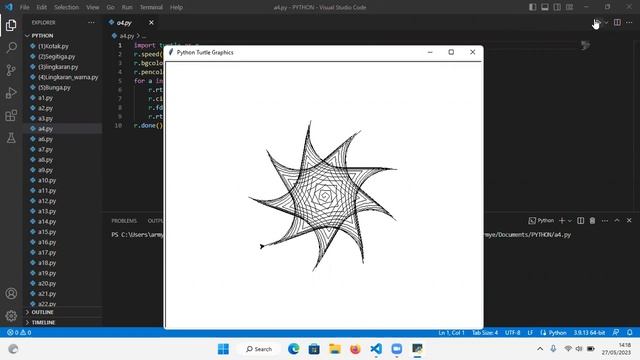Open the Help menu
The height and width of the screenshot is (360, 640).
176,7
